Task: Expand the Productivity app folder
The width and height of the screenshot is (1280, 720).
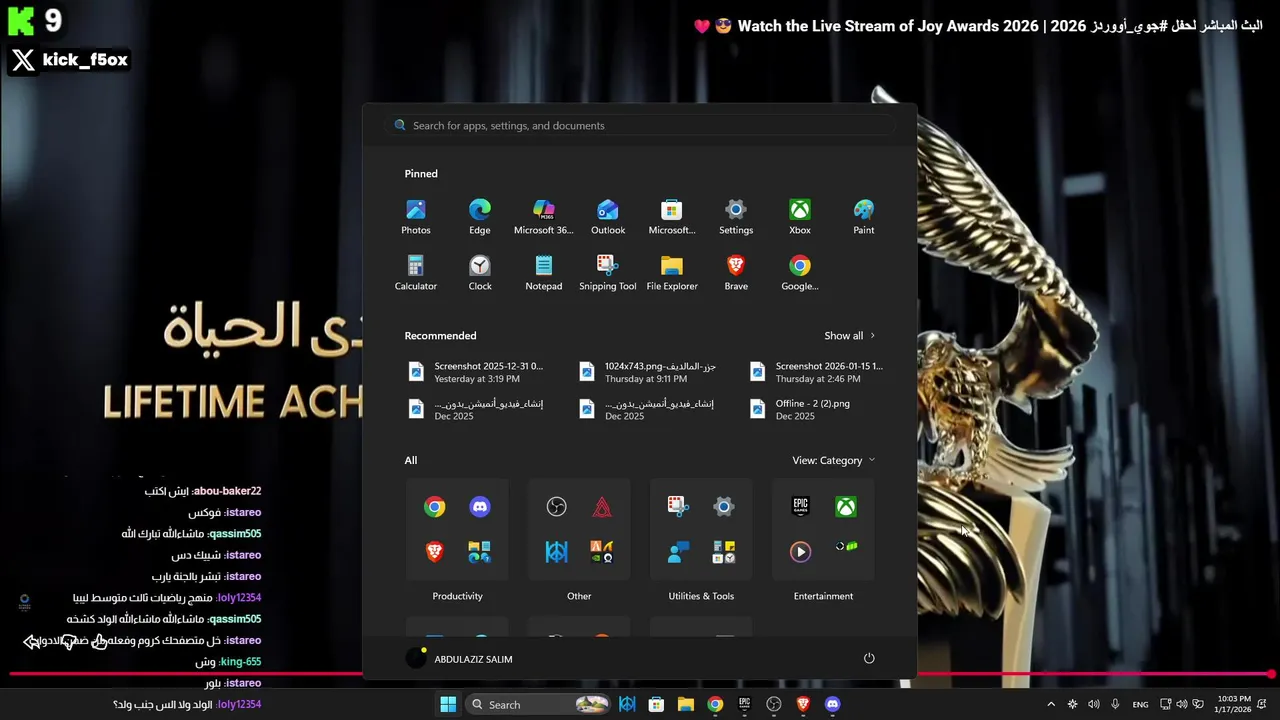Action: coord(457,529)
